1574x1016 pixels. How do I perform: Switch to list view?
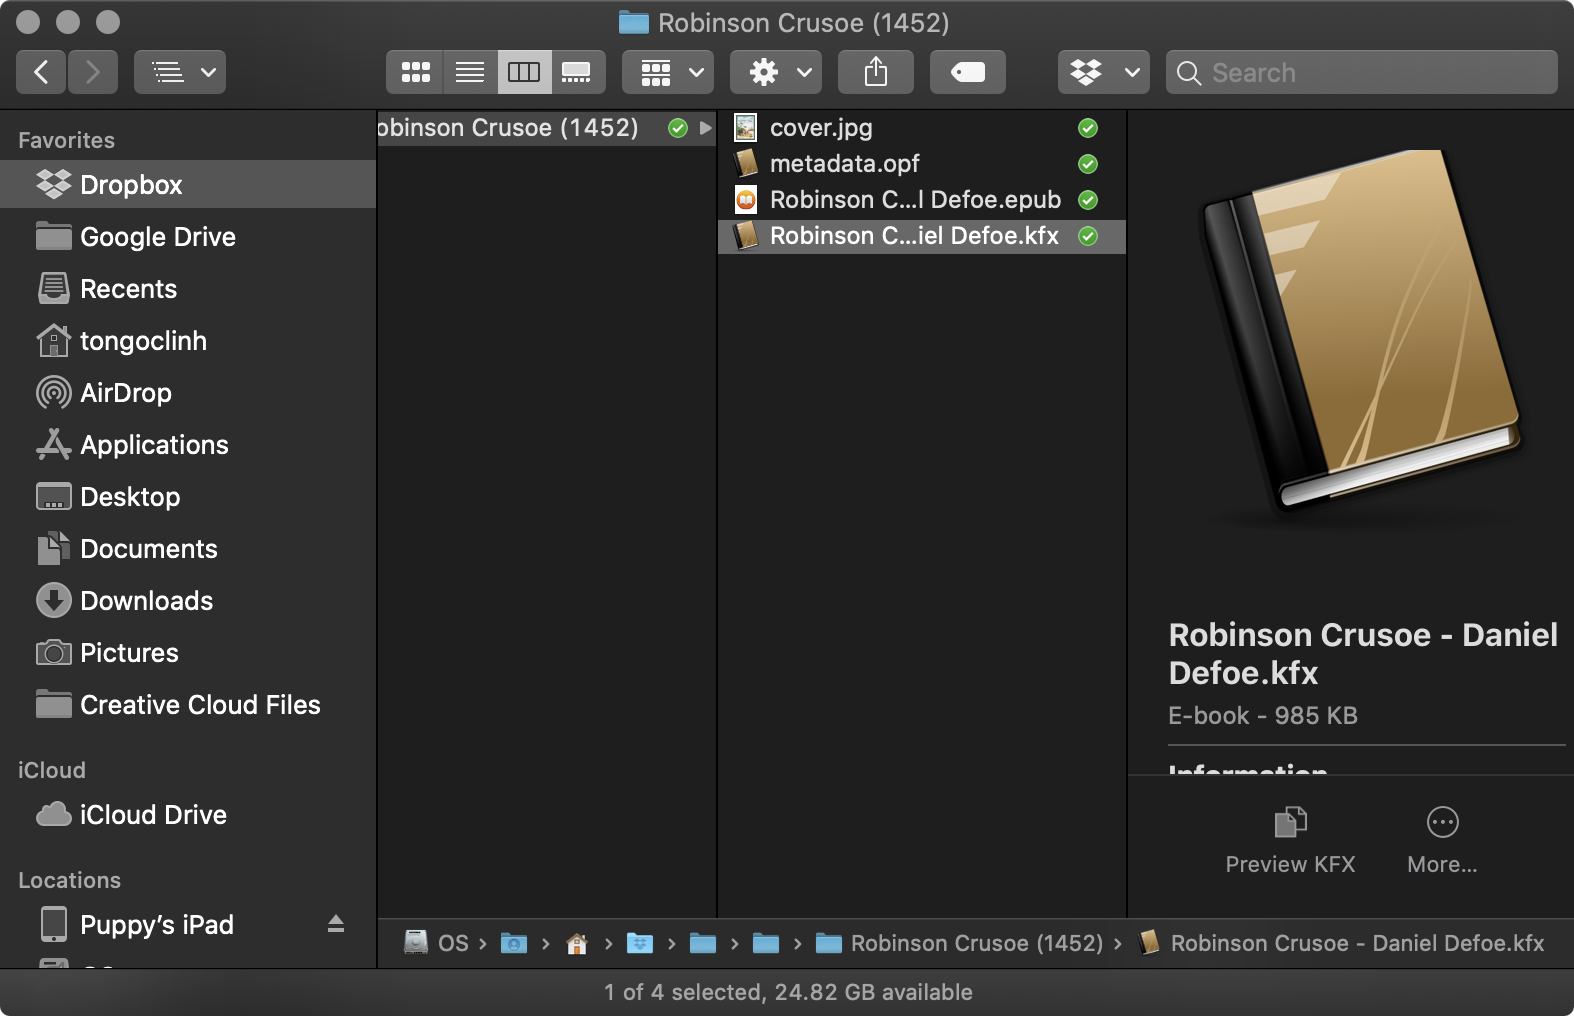coord(470,72)
